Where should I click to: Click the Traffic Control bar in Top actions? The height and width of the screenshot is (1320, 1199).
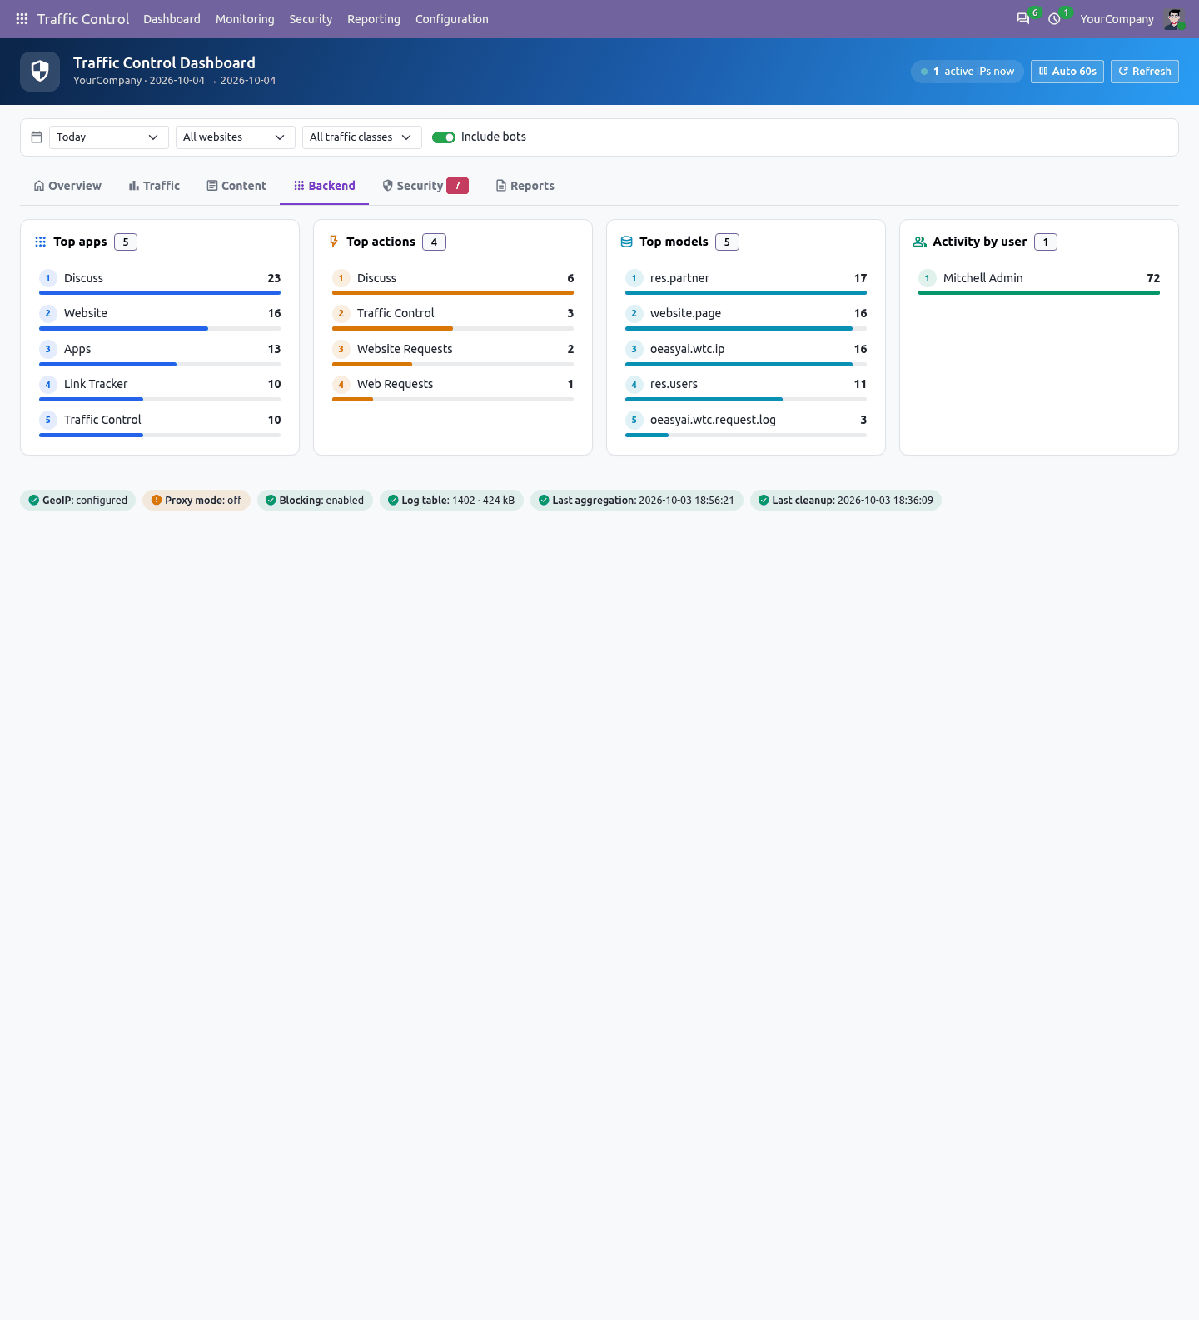[453, 328]
